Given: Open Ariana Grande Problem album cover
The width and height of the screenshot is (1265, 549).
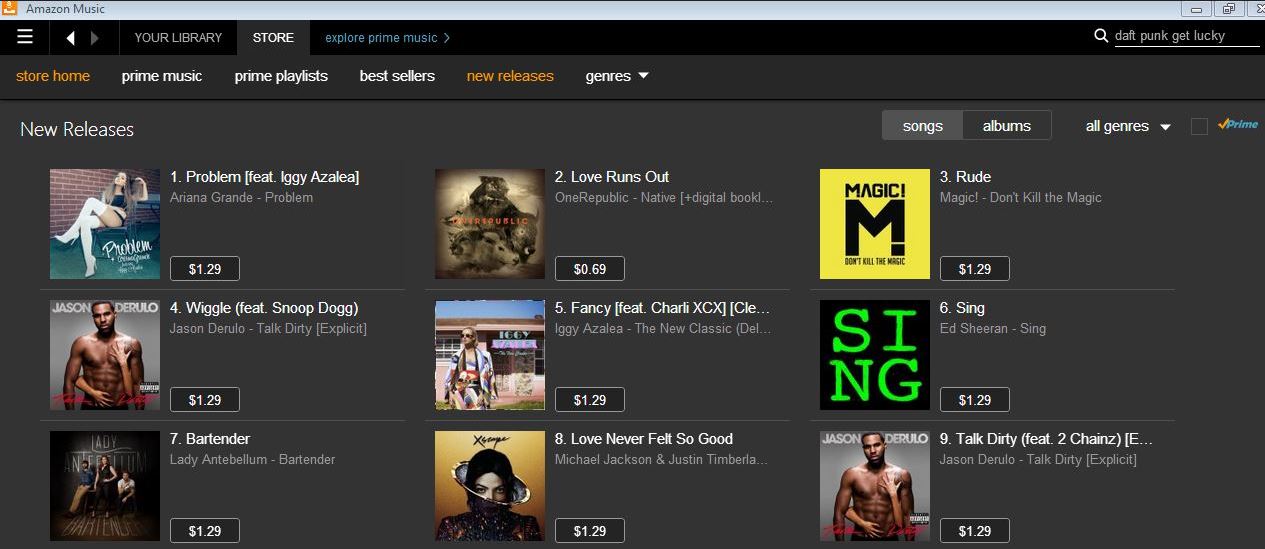Looking at the screenshot, I should (105, 224).
